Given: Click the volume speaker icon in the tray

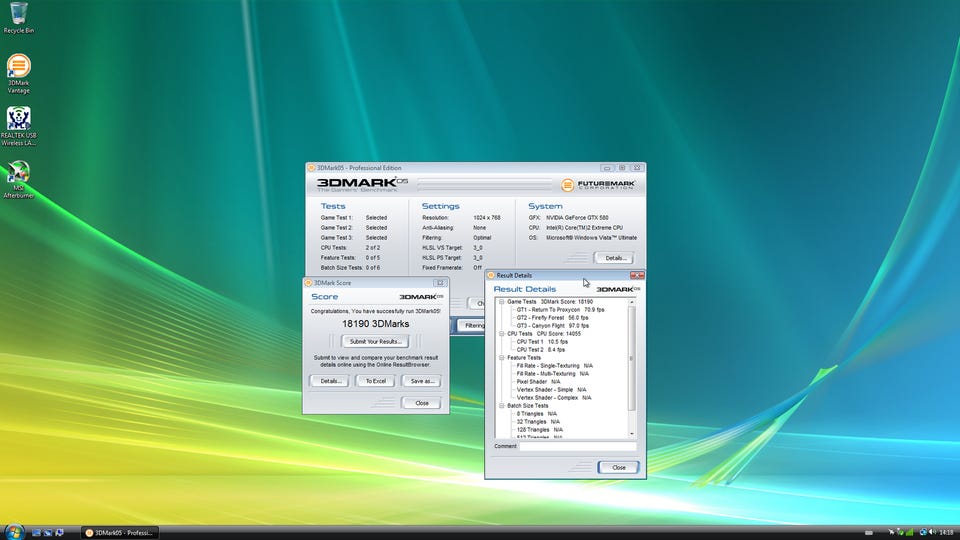Looking at the screenshot, I should [x=930, y=532].
